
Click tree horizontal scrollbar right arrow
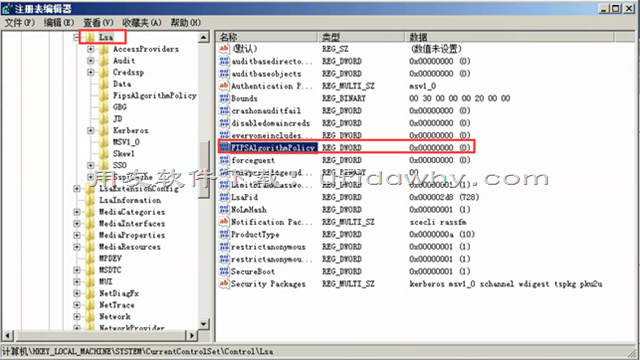click(192, 336)
